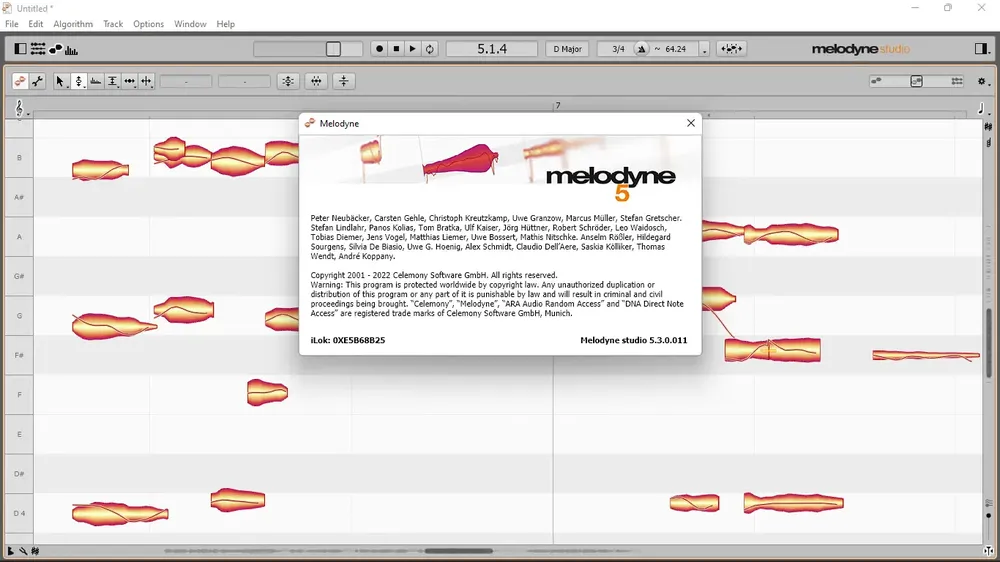Open the Track menu
The width and height of the screenshot is (1000, 562).
point(113,24)
